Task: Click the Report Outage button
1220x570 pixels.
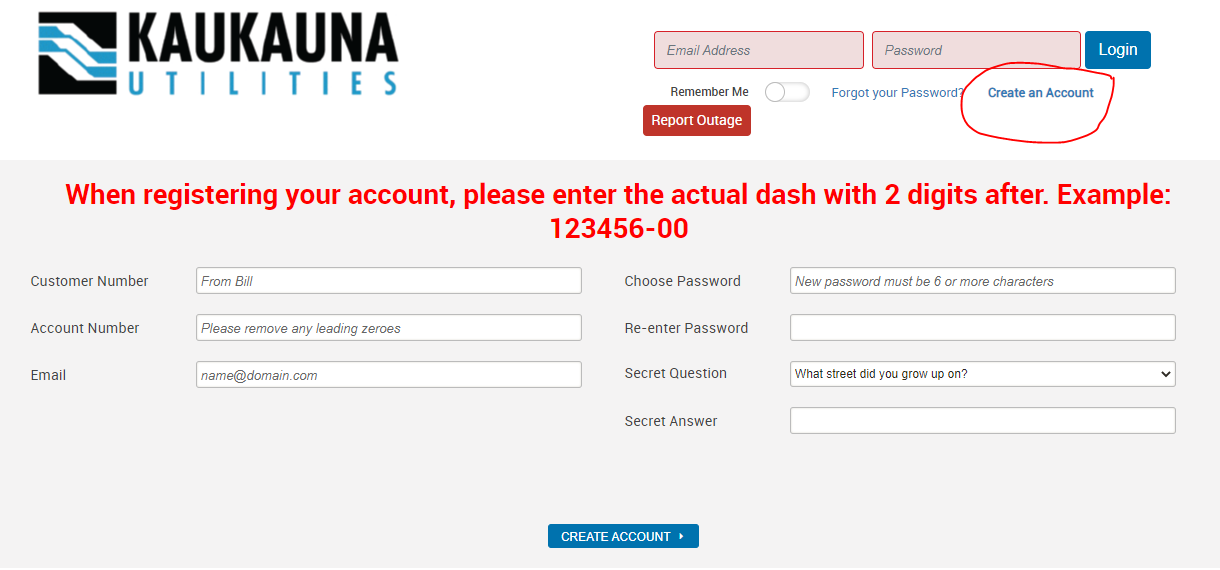Action: (x=697, y=121)
